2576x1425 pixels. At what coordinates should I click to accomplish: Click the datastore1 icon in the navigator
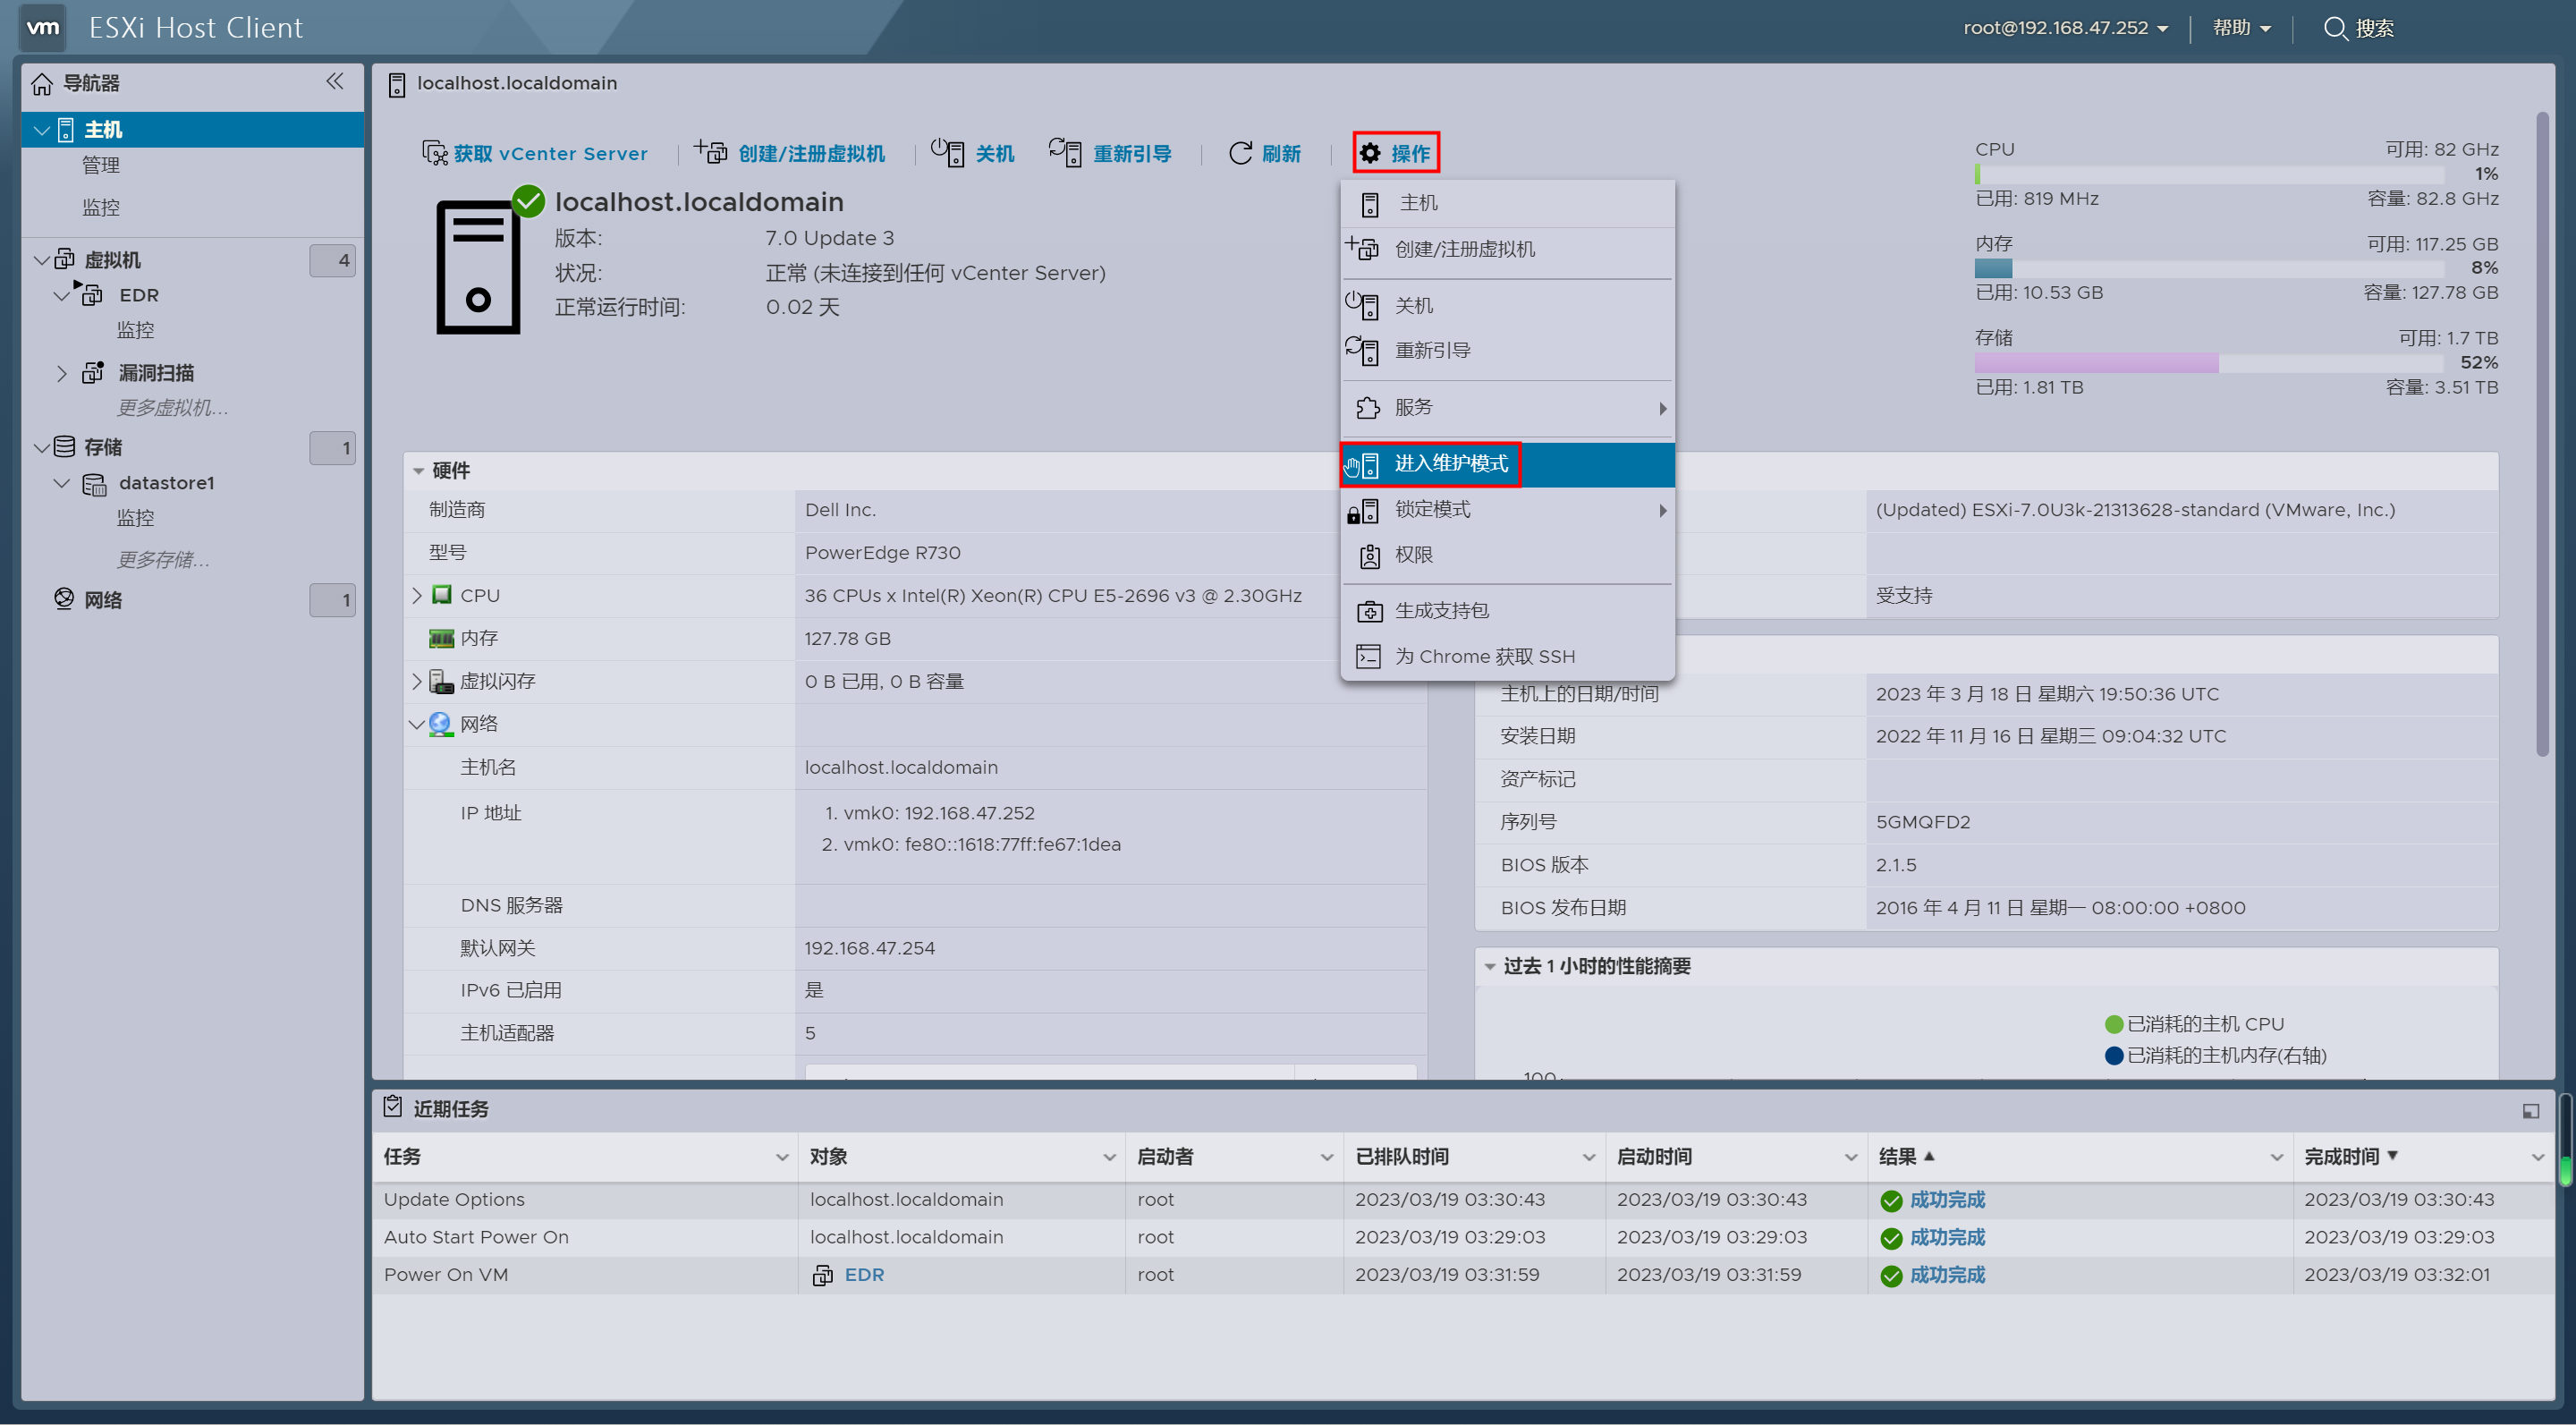[x=94, y=484]
